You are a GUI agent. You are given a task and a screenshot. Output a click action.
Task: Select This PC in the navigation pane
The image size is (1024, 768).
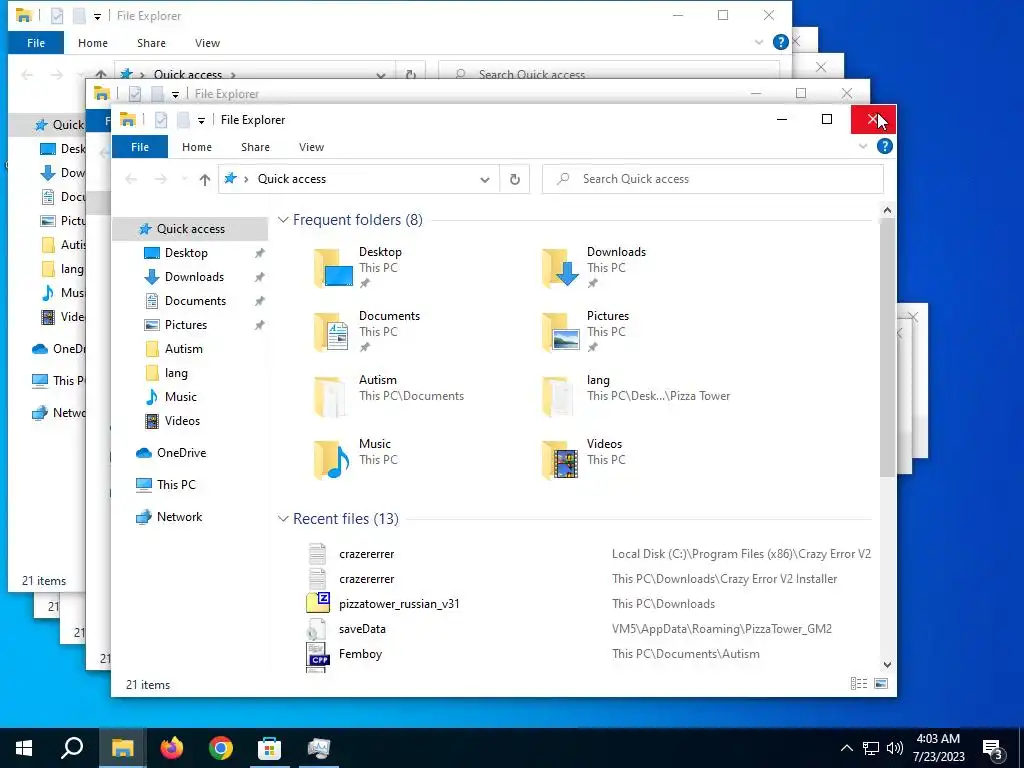[176, 485]
